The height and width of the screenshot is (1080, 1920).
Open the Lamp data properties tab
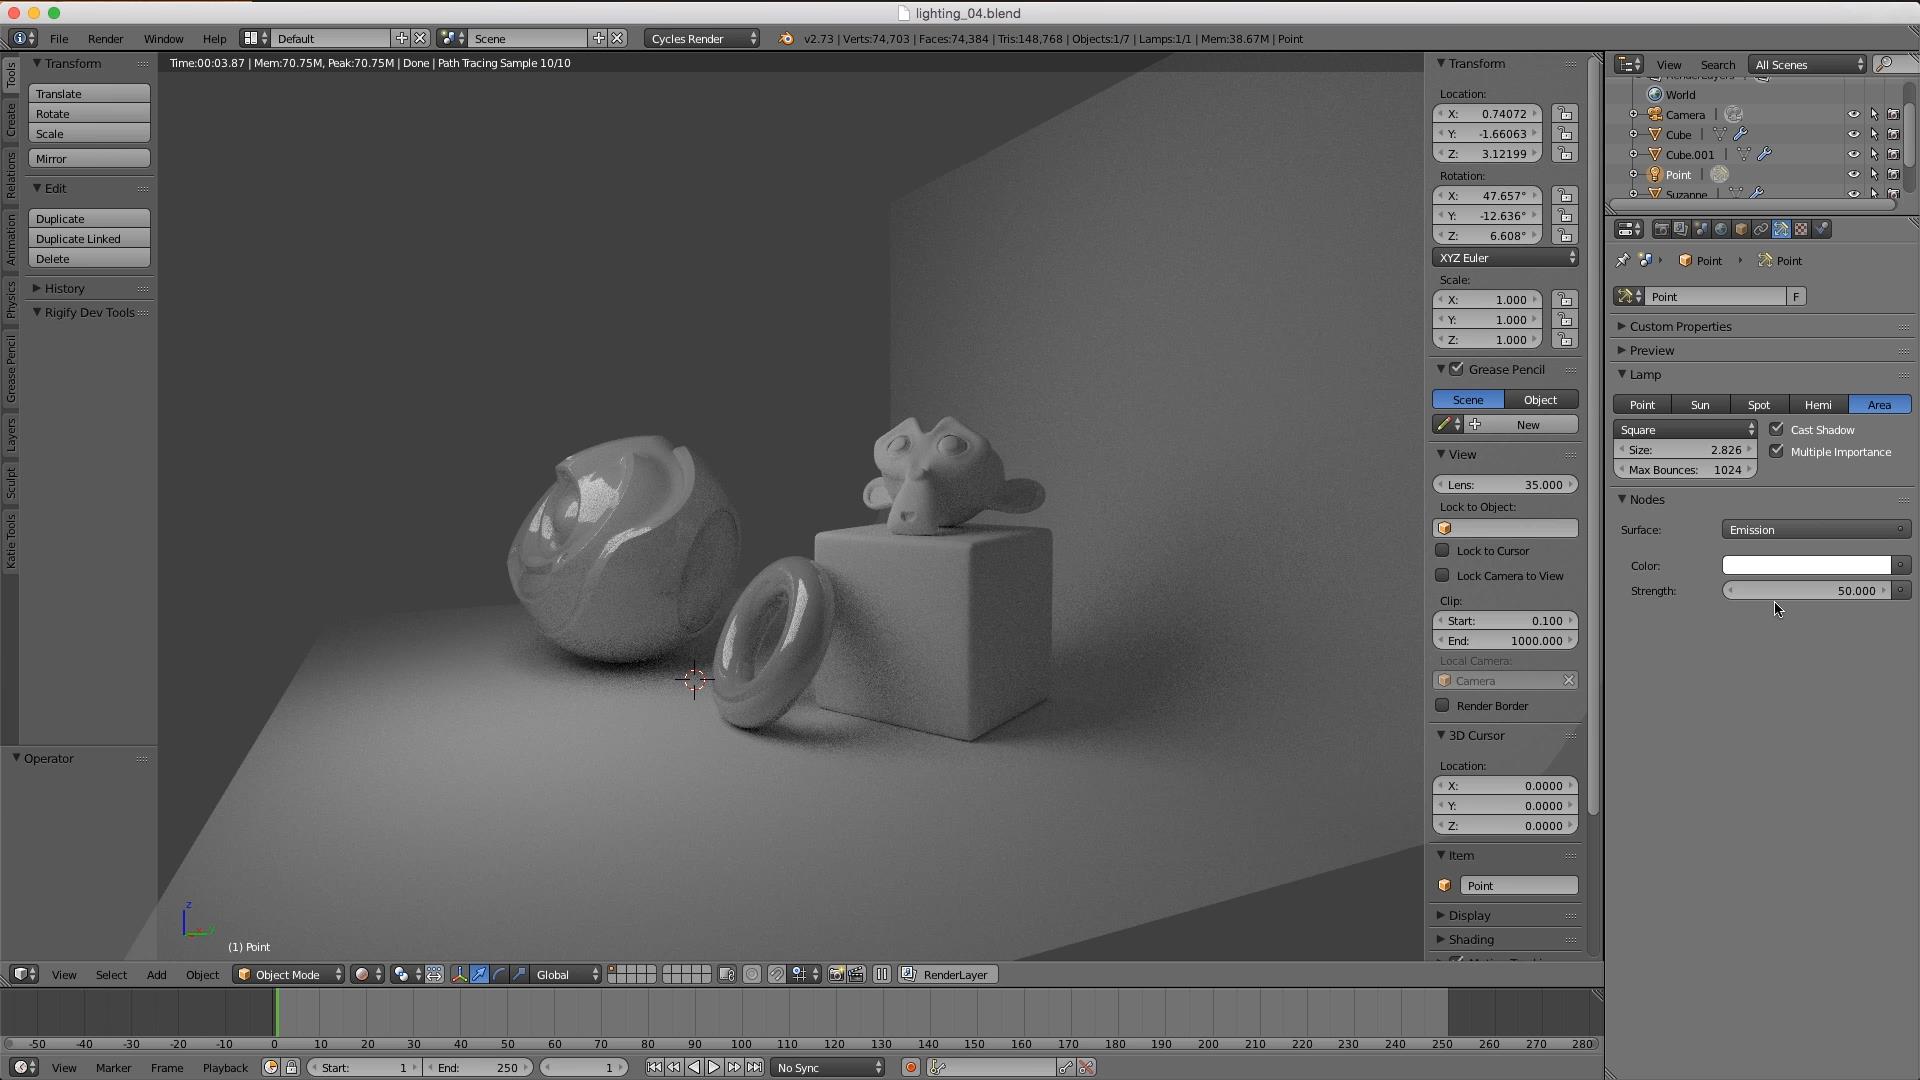point(1781,229)
